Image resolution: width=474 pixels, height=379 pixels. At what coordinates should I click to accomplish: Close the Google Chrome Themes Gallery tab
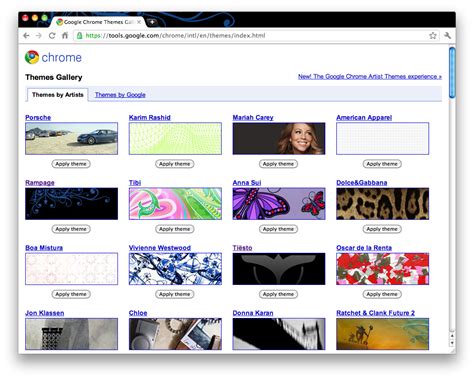[139, 22]
